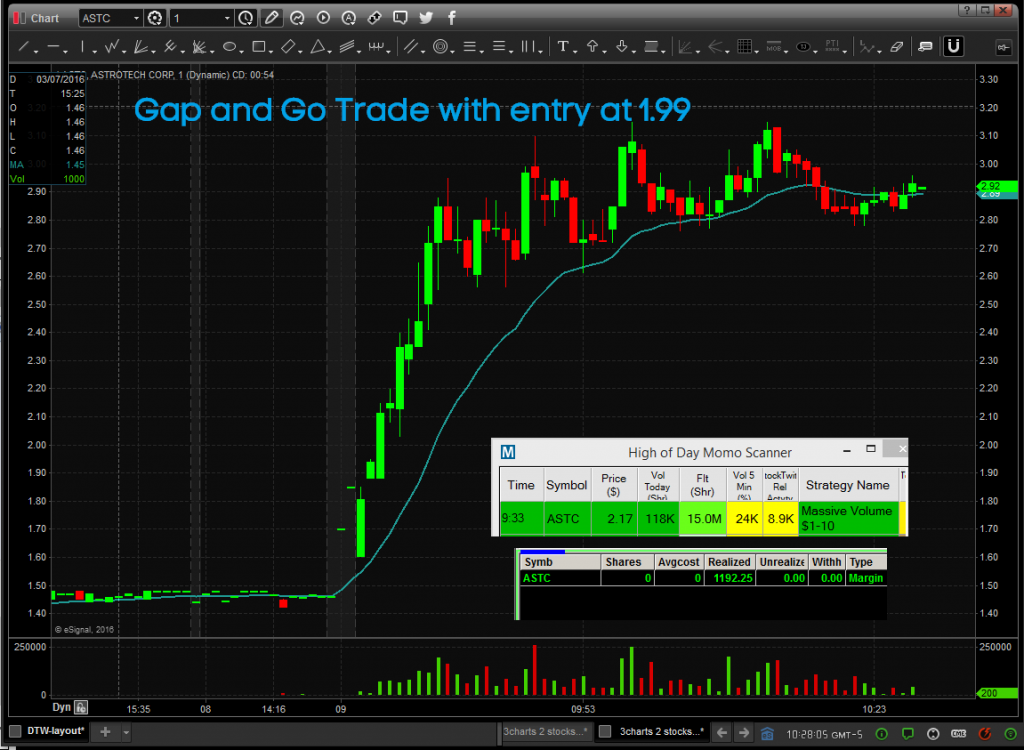Open the chat comment icon
This screenshot has width=1024, height=750.
coord(400,18)
